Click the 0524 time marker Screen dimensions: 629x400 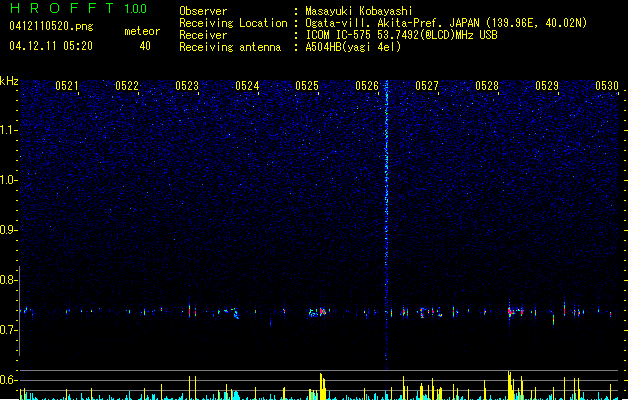[247, 86]
